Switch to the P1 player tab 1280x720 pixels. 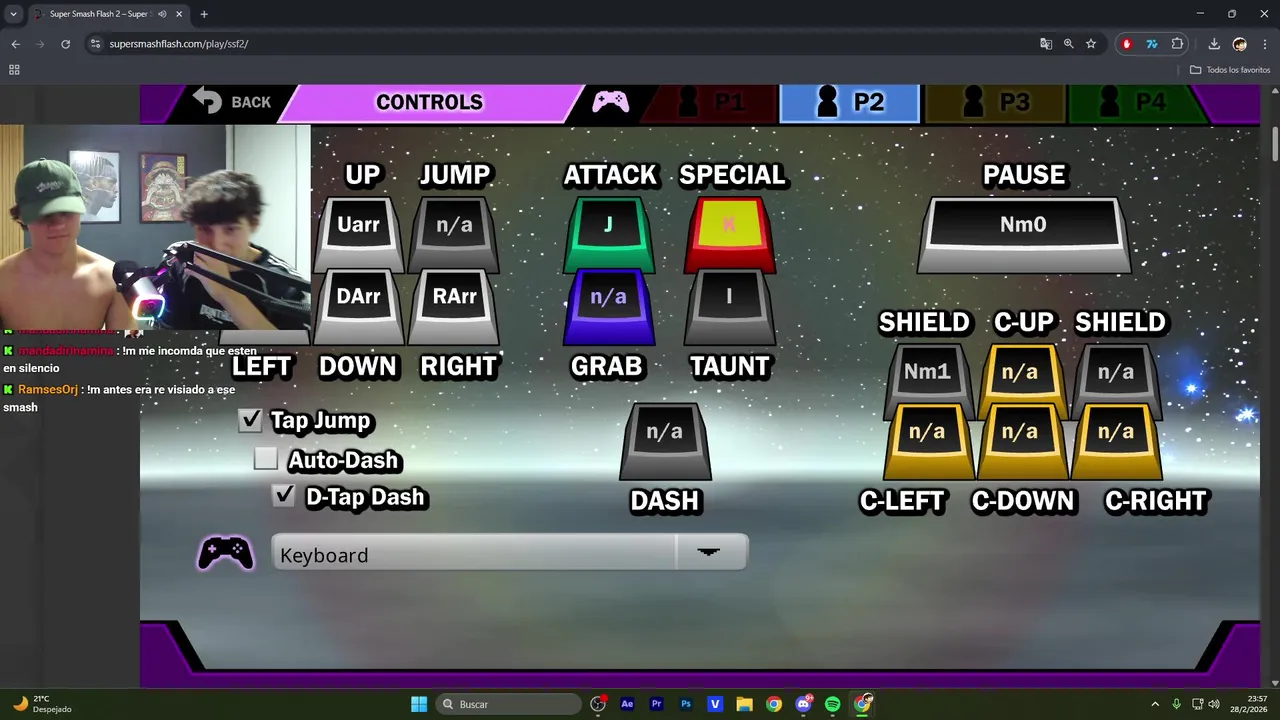712,102
